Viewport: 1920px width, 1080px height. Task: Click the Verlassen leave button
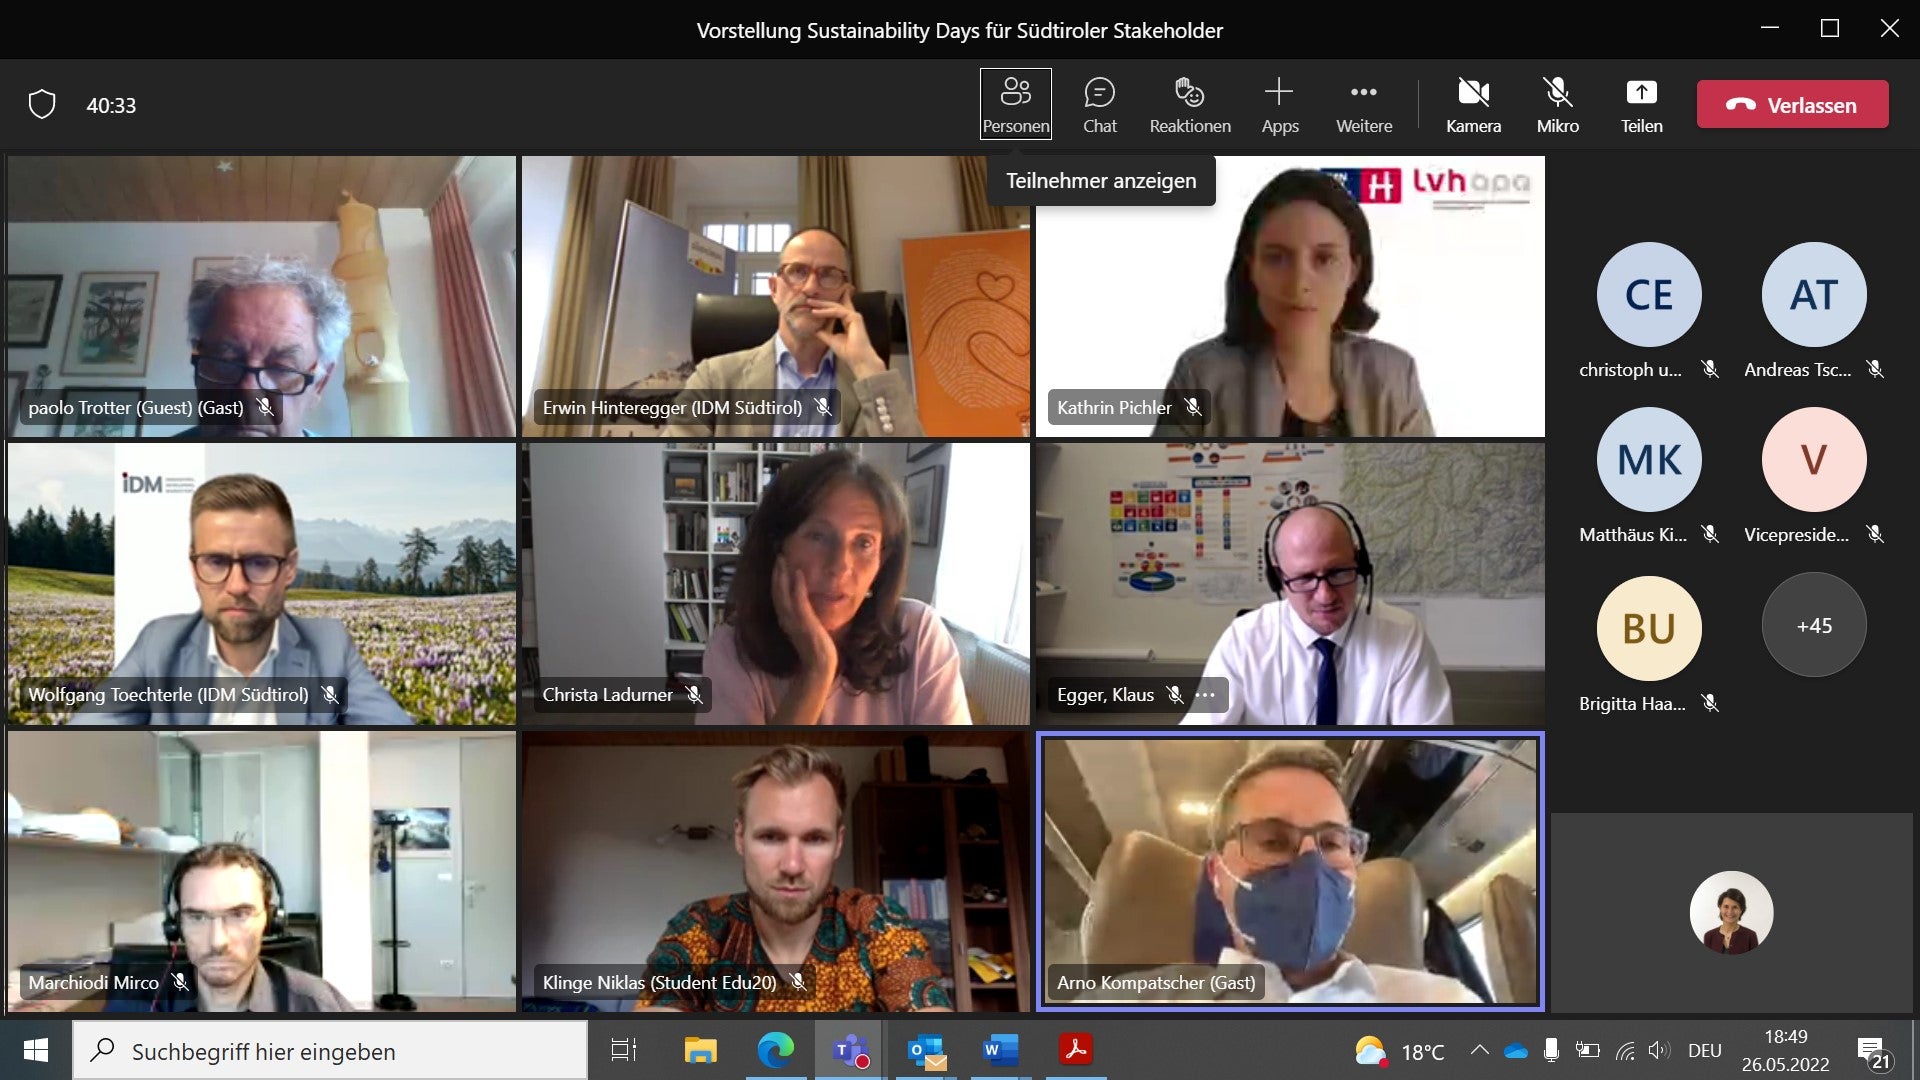pyautogui.click(x=1792, y=104)
